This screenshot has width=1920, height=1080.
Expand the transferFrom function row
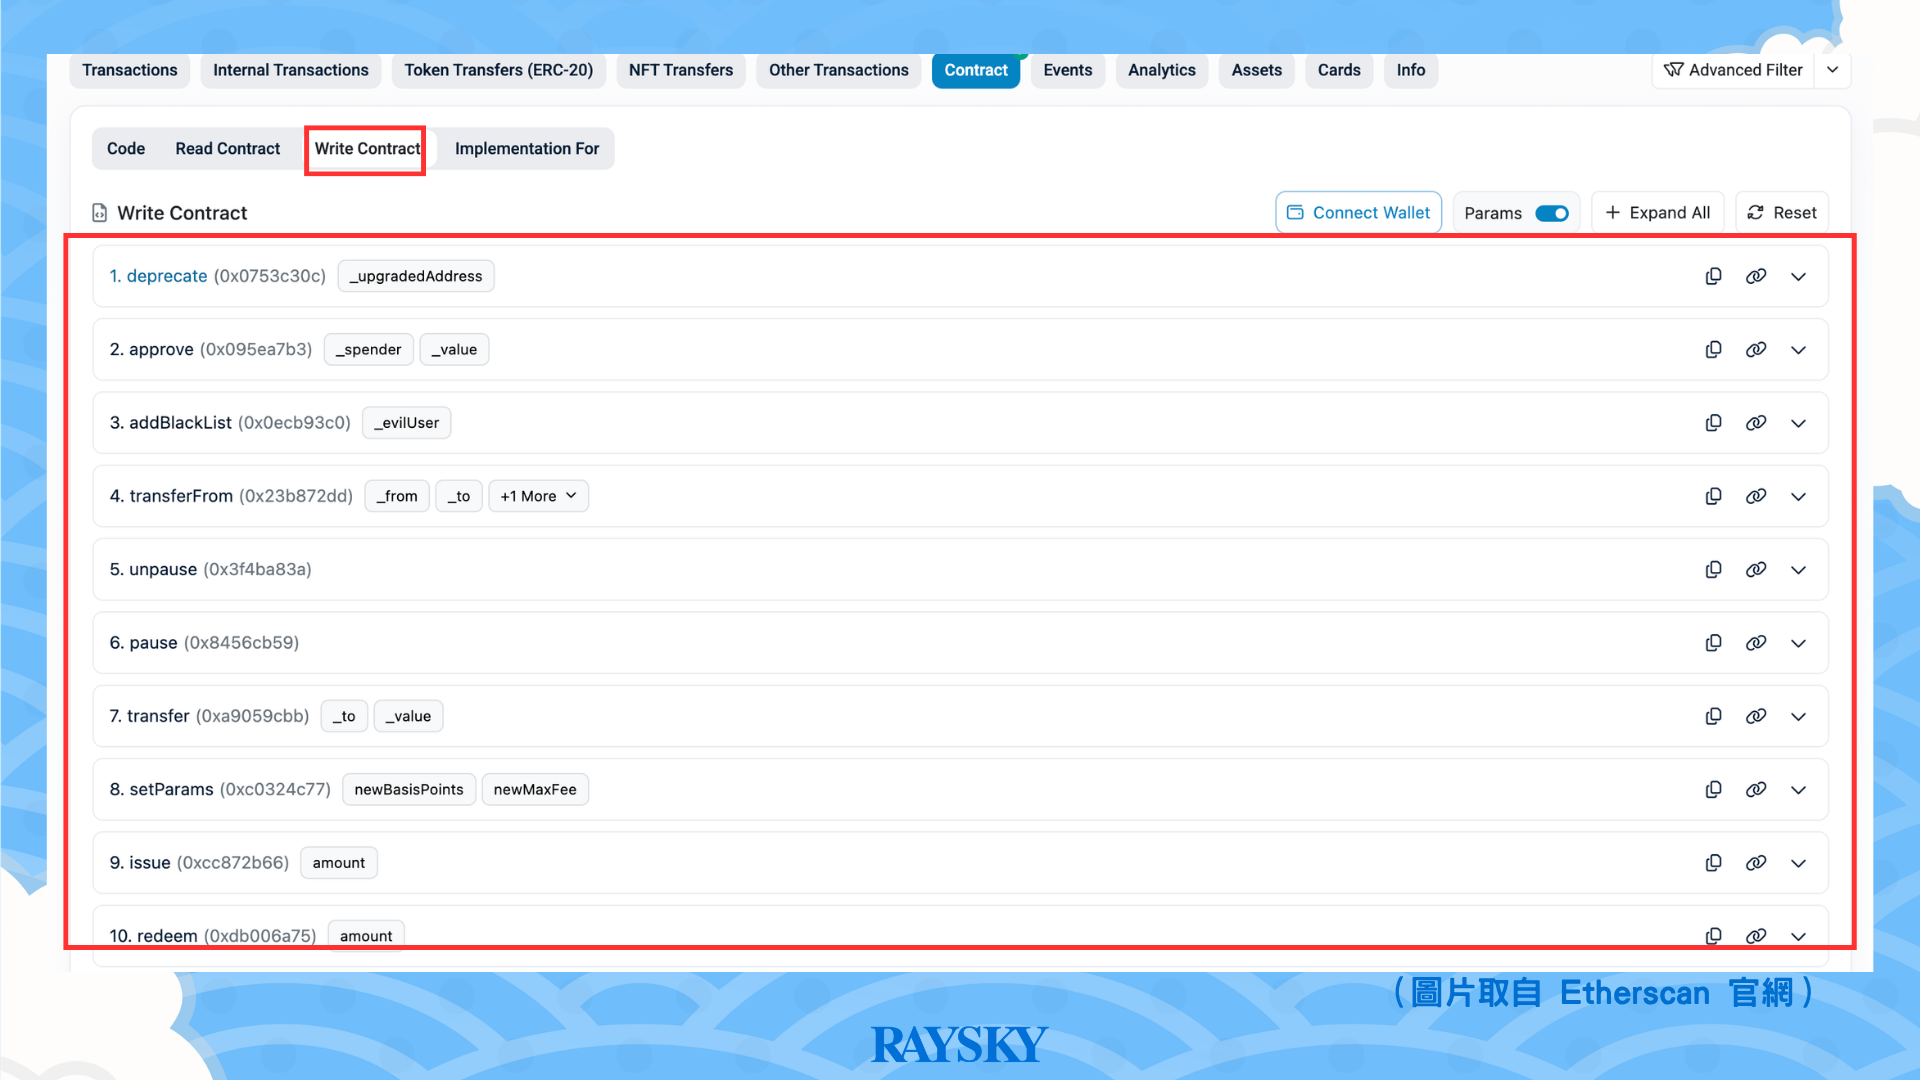tap(1798, 497)
